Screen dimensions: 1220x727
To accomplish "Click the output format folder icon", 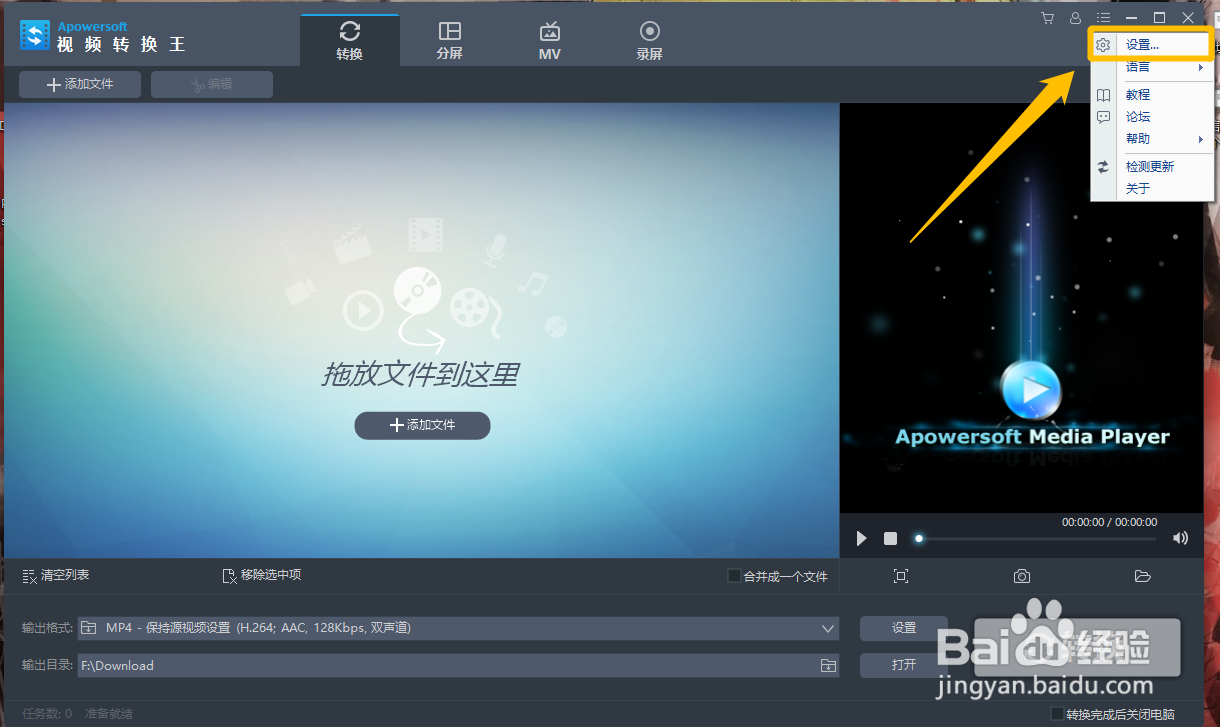I will (89, 628).
